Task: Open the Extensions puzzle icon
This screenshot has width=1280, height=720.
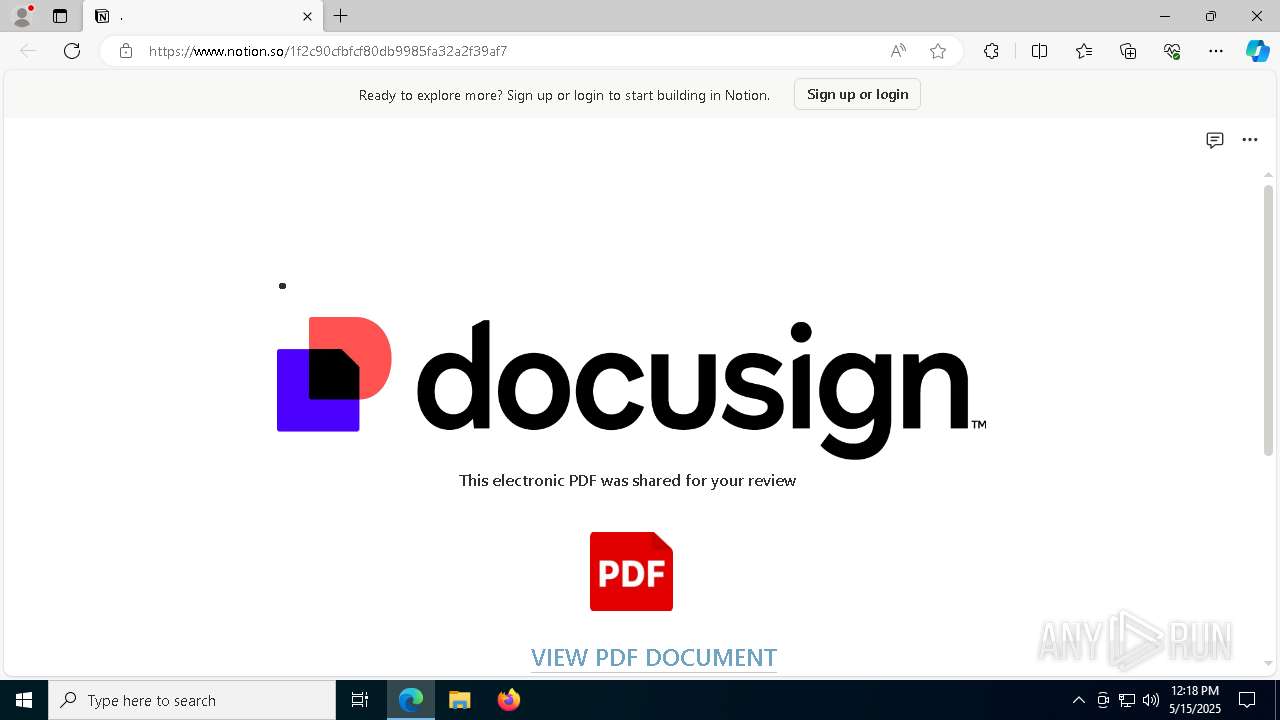Action: (x=991, y=51)
